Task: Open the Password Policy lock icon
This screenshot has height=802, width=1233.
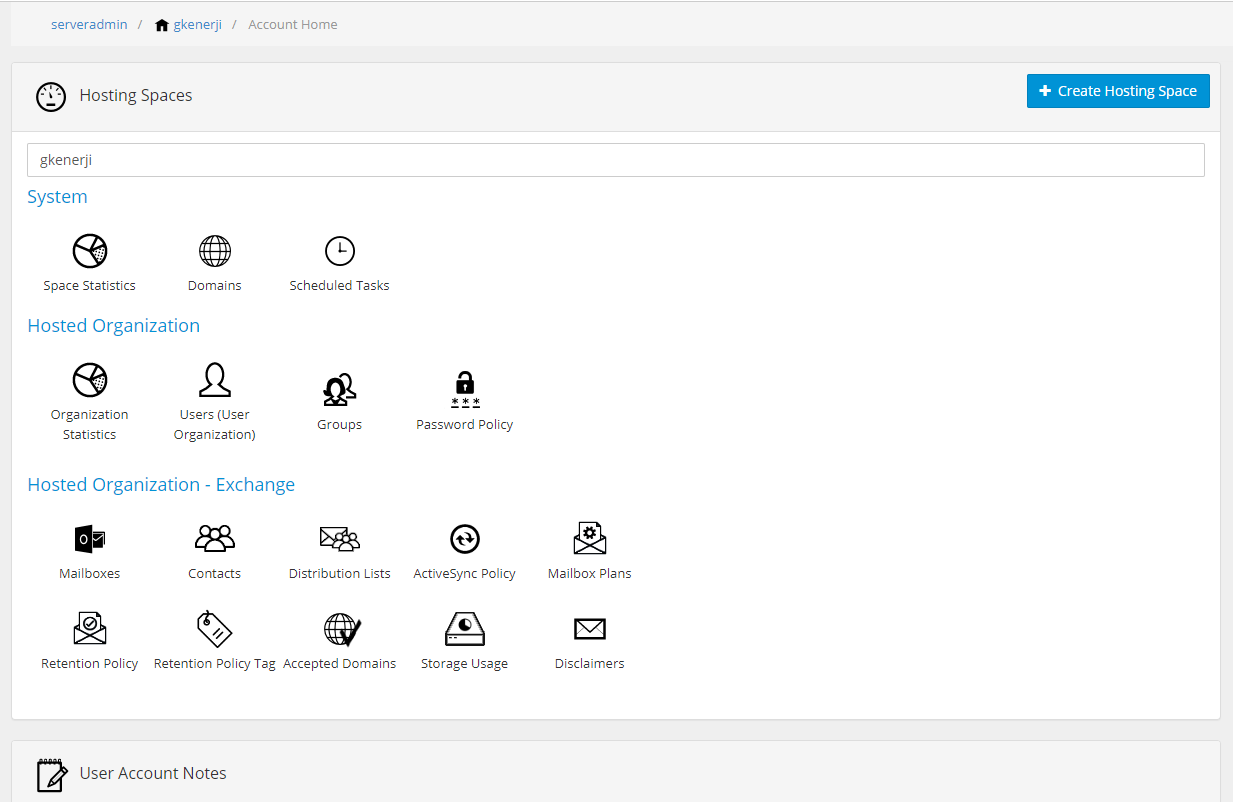Action: click(465, 390)
